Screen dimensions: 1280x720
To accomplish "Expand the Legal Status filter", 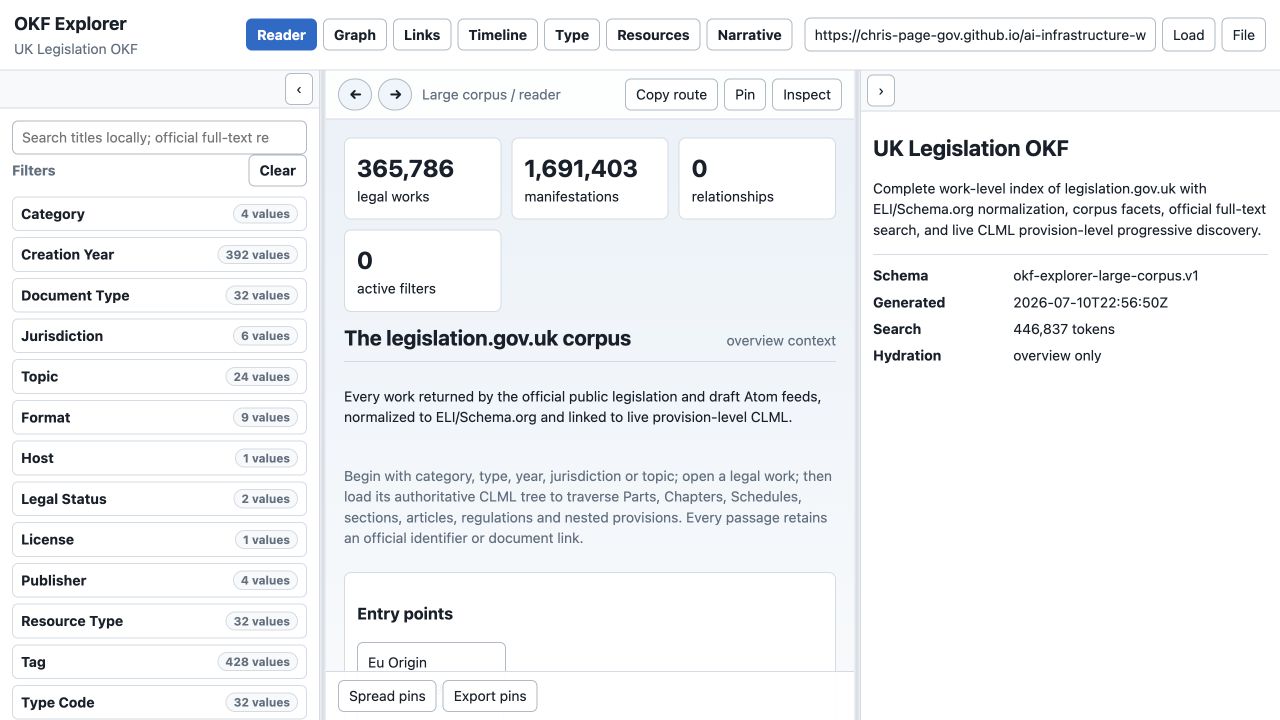I will point(160,499).
